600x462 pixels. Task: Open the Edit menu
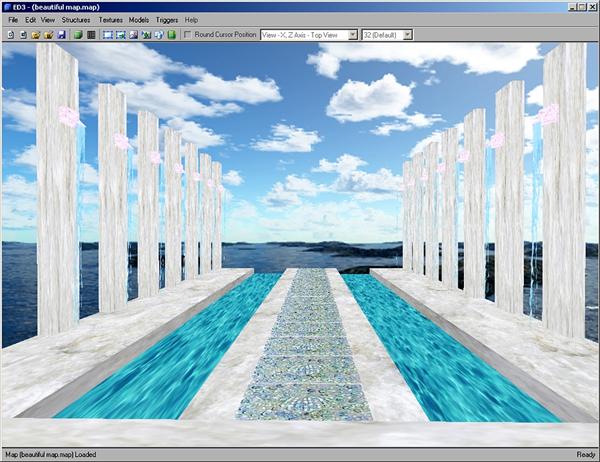tap(31, 20)
